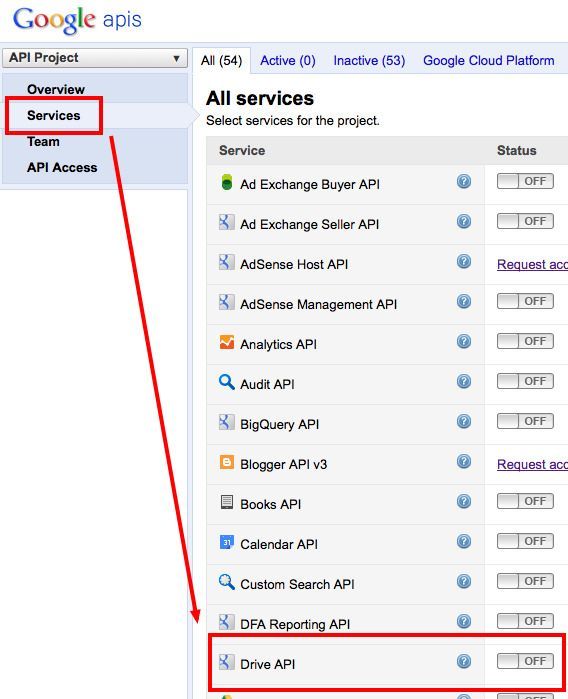
Task: Select Services in sidebar
Action: pyautogui.click(x=54, y=115)
